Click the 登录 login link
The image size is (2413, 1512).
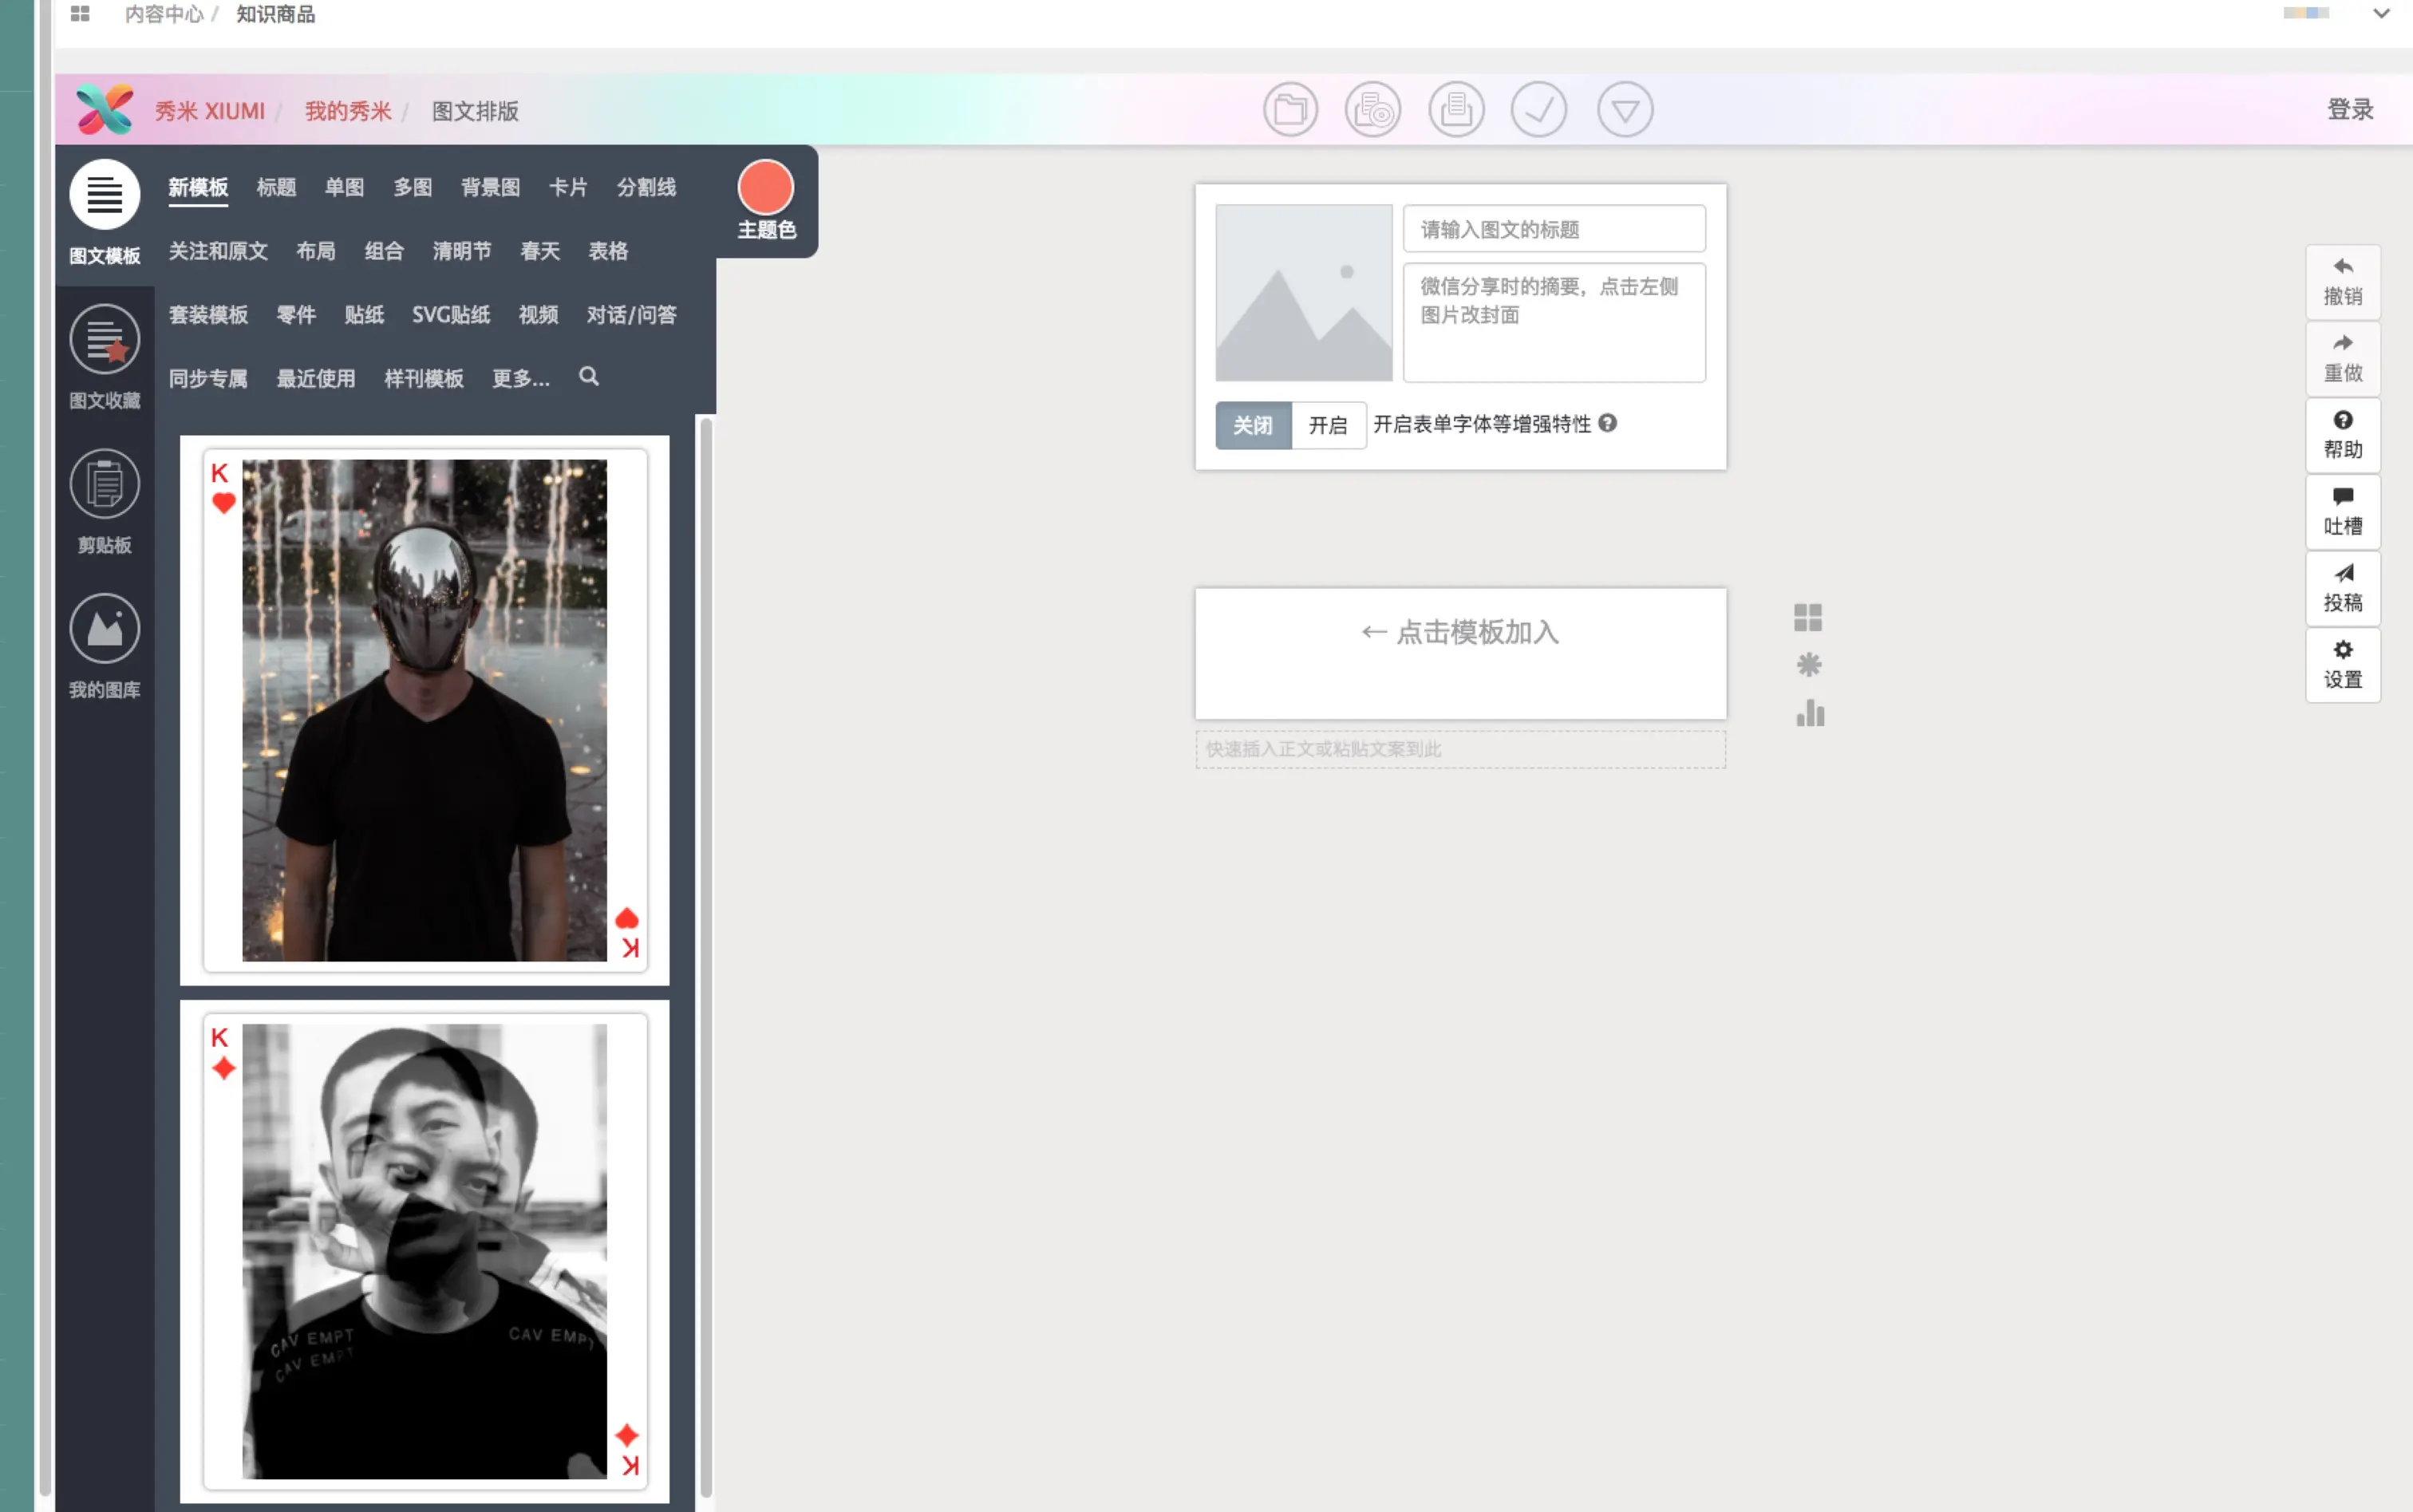[2350, 110]
